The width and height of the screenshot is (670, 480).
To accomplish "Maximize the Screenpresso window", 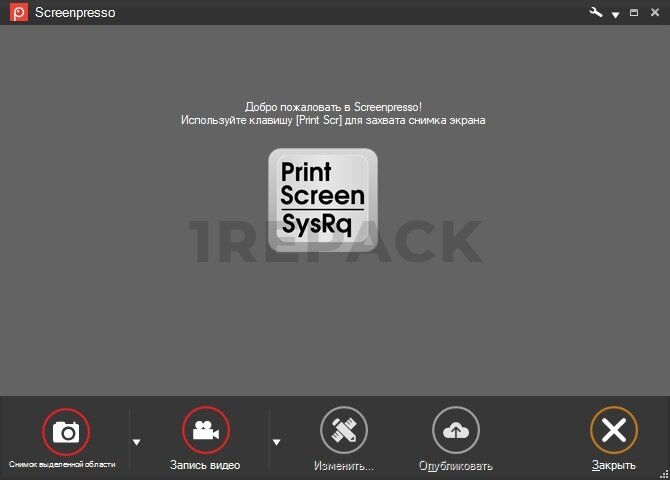I will pos(634,12).
